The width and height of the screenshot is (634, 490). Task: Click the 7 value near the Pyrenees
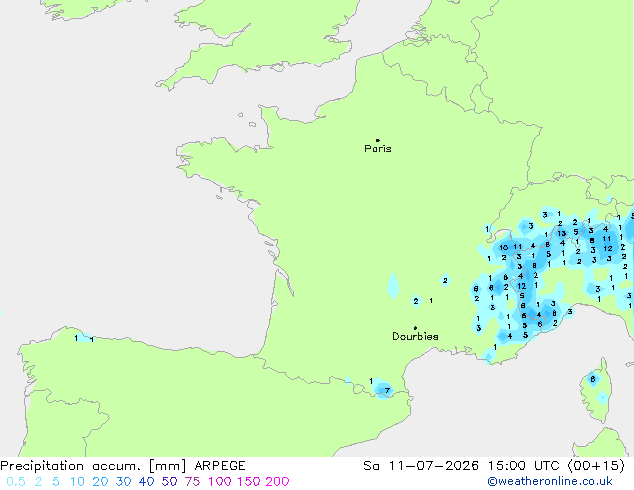point(387,391)
